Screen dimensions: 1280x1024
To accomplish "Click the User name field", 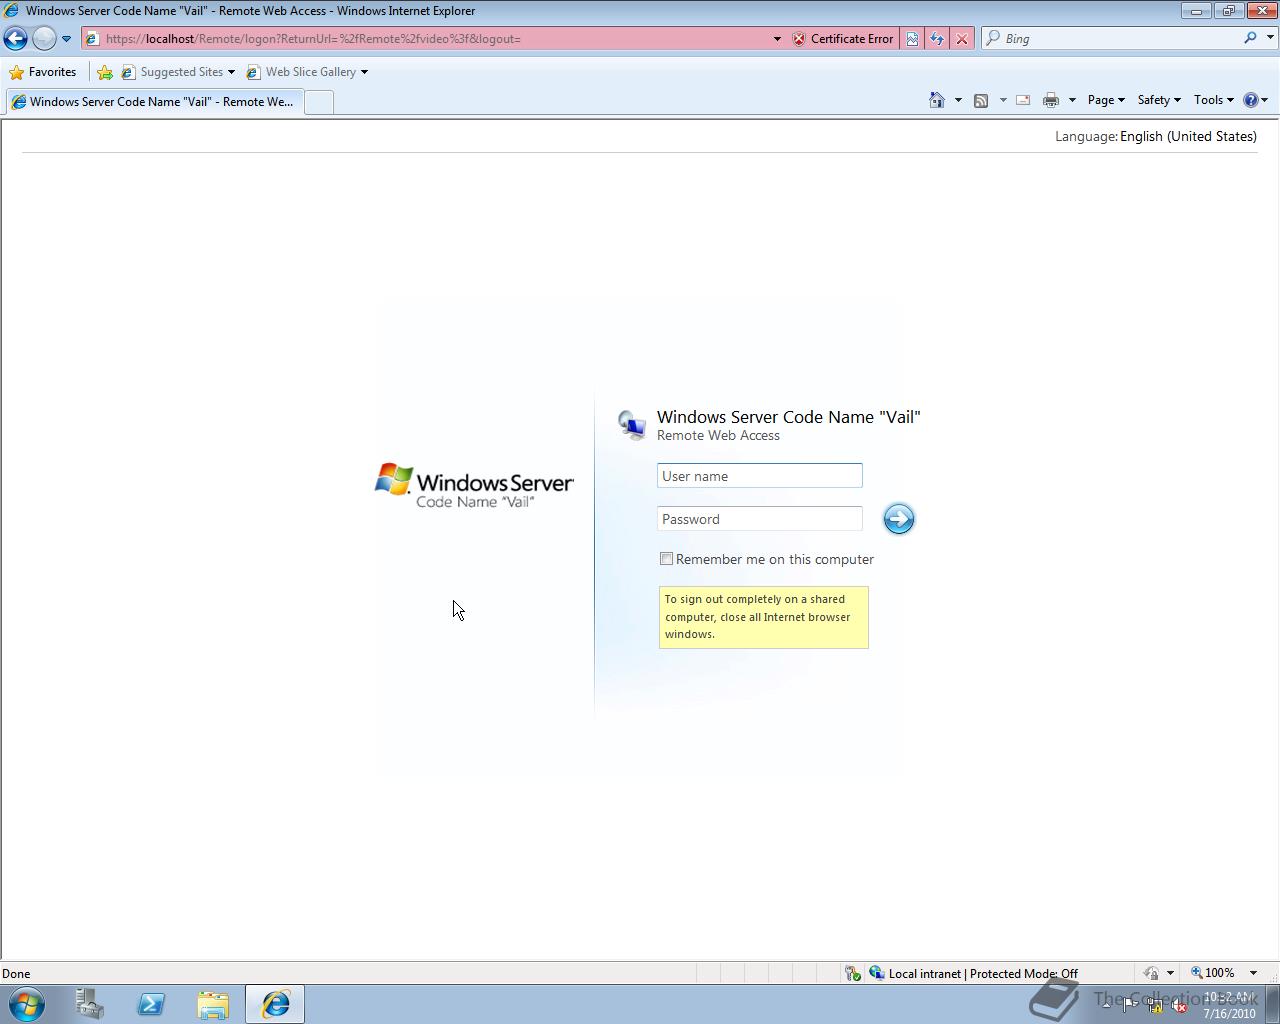I will coord(760,476).
